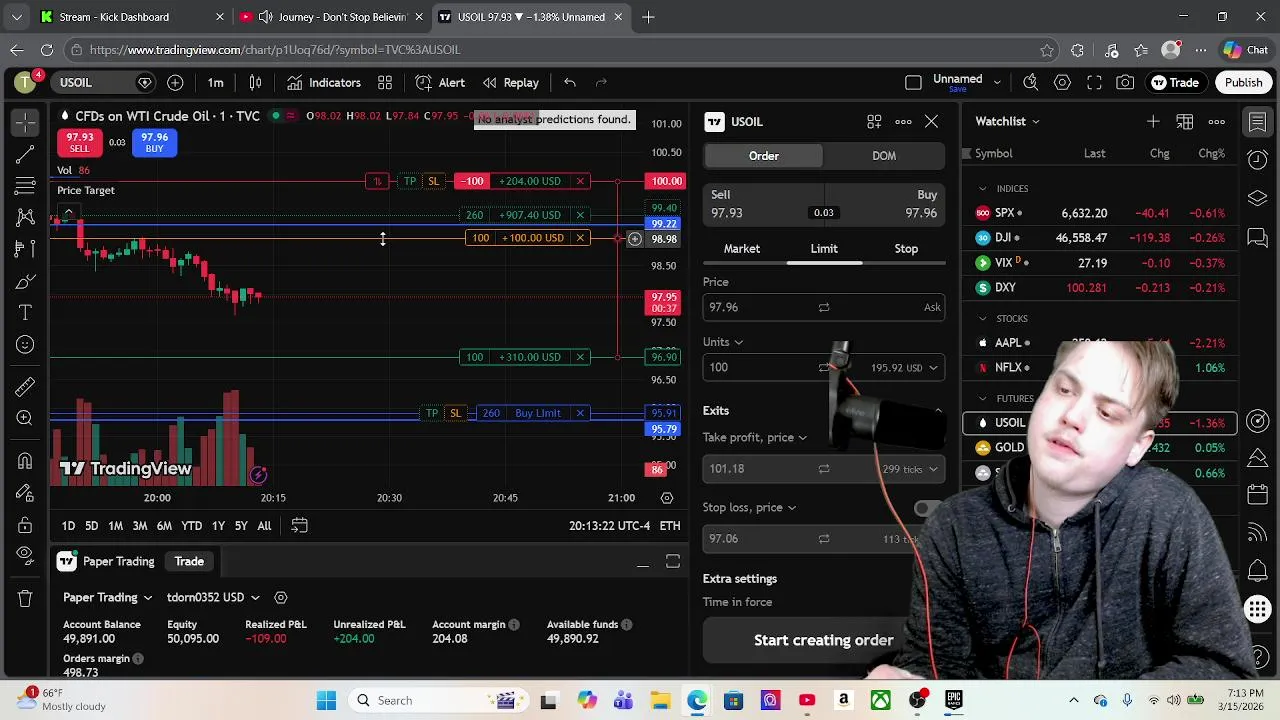Image resolution: width=1280 pixels, height=720 pixels.
Task: Open the go to date calendar
Action: [x=299, y=525]
